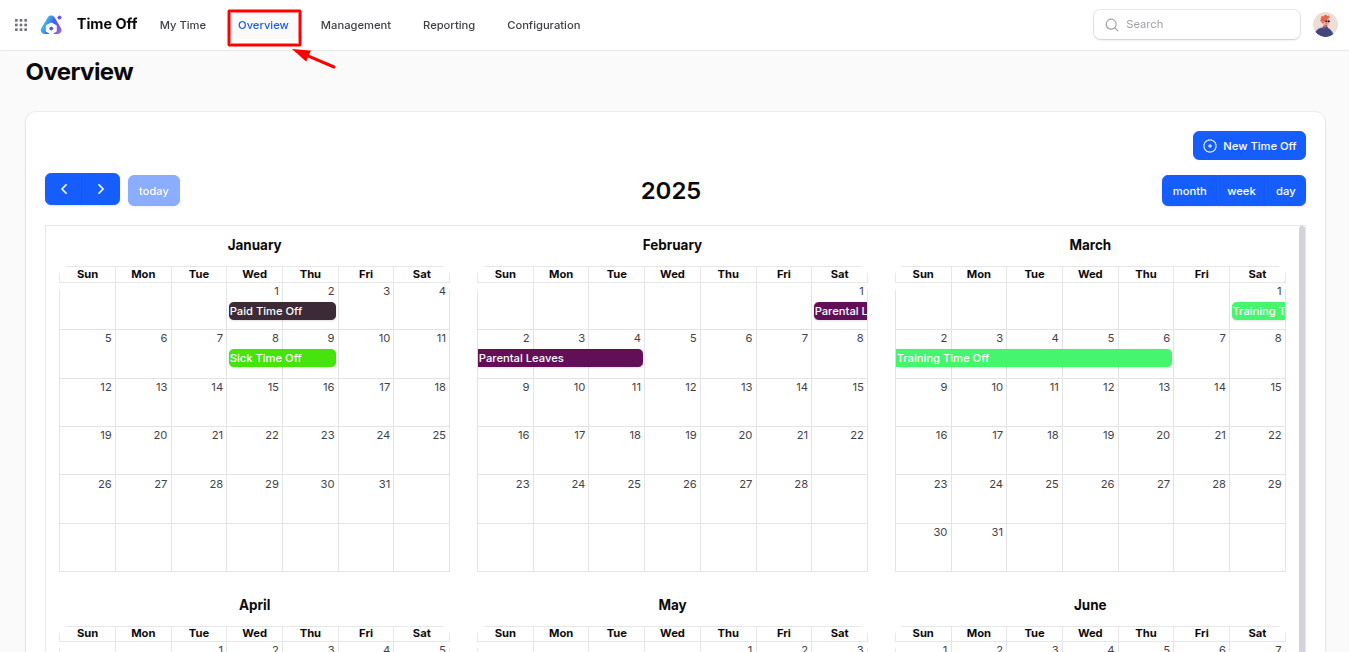The image size is (1349, 652).
Task: Open the apps grid launcher icon
Action: [x=21, y=25]
